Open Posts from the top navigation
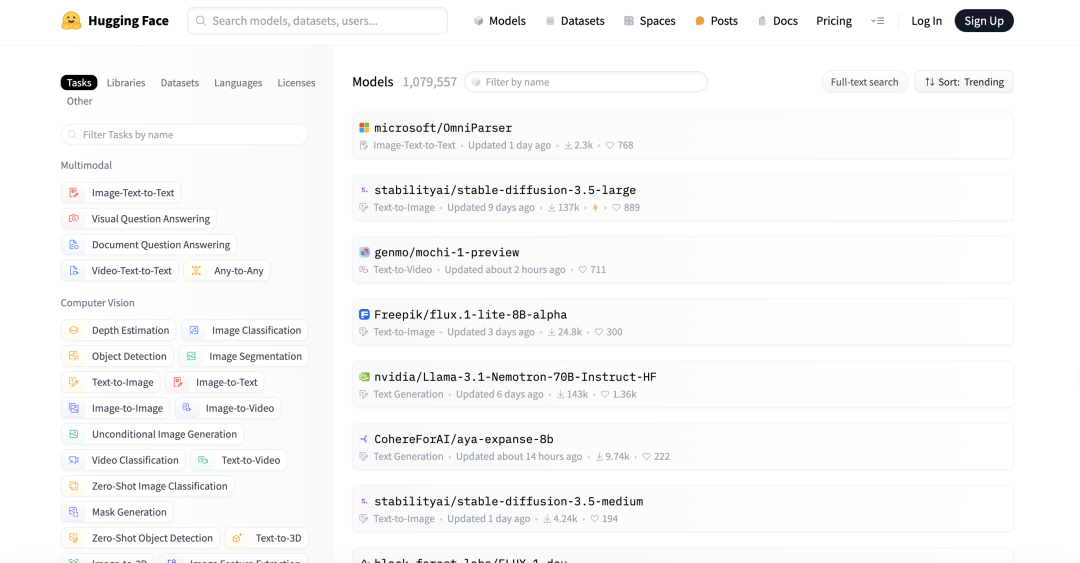The height and width of the screenshot is (563, 1080). [x=716, y=21]
